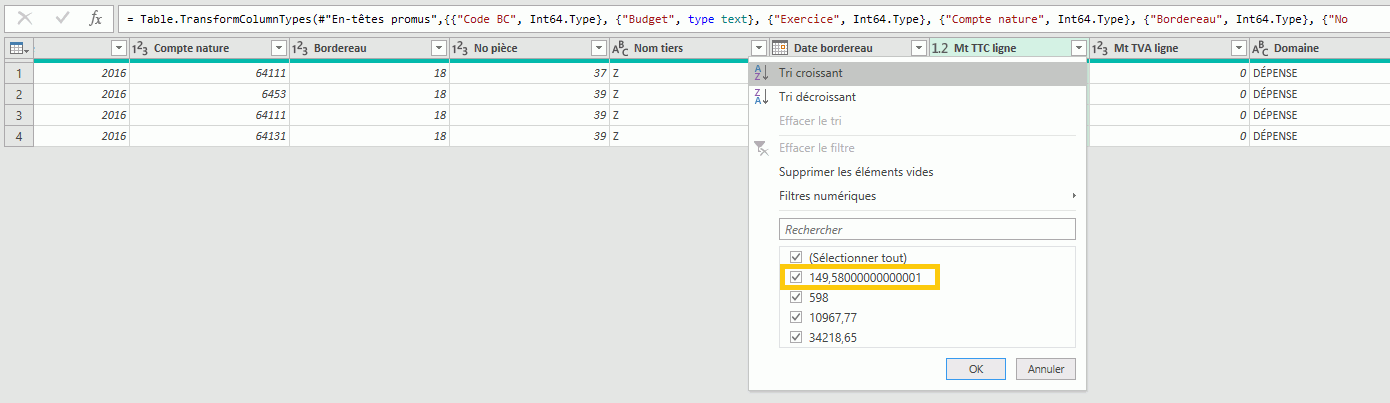Click the table icon in grid corner

17,48
